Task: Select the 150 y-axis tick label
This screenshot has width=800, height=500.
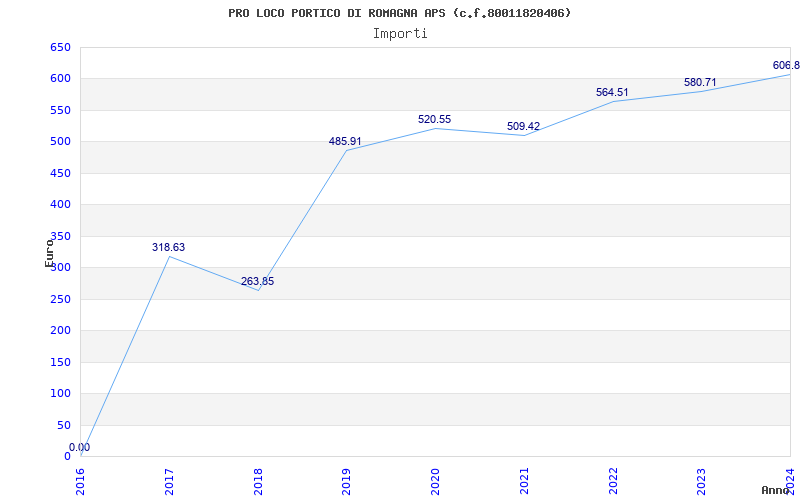Action: pyautogui.click(x=60, y=363)
